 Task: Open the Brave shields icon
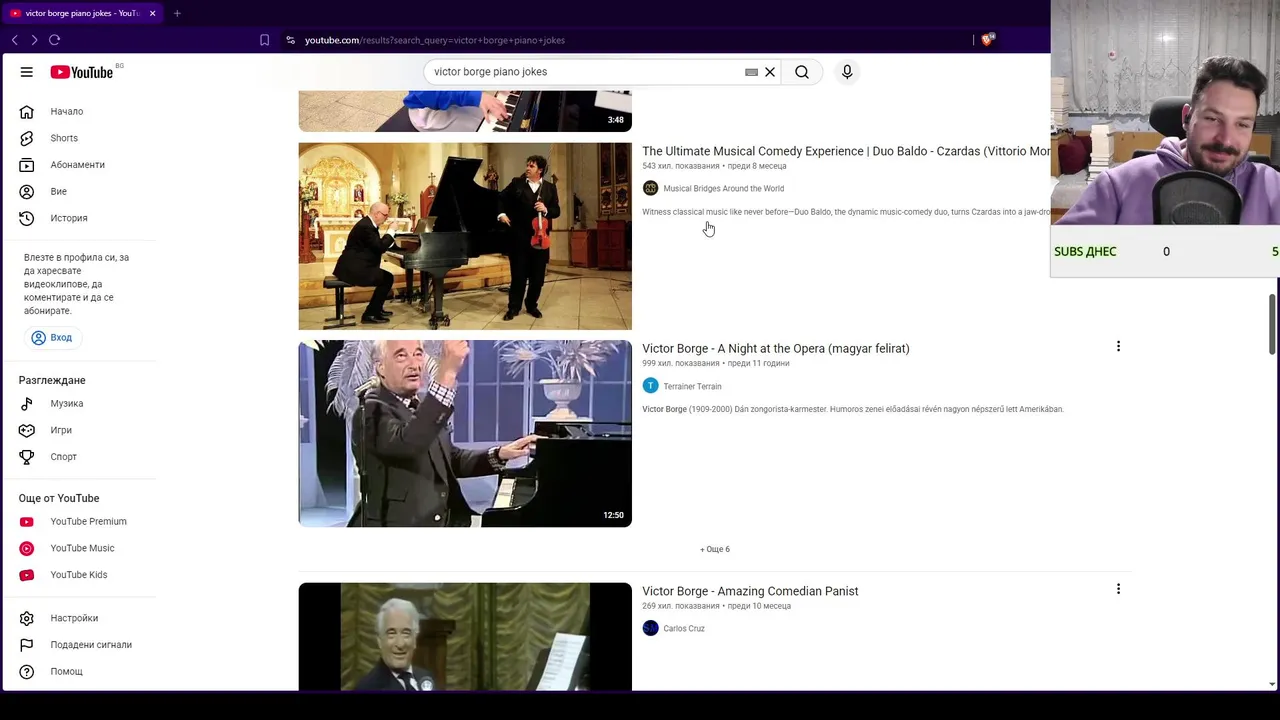tap(987, 40)
